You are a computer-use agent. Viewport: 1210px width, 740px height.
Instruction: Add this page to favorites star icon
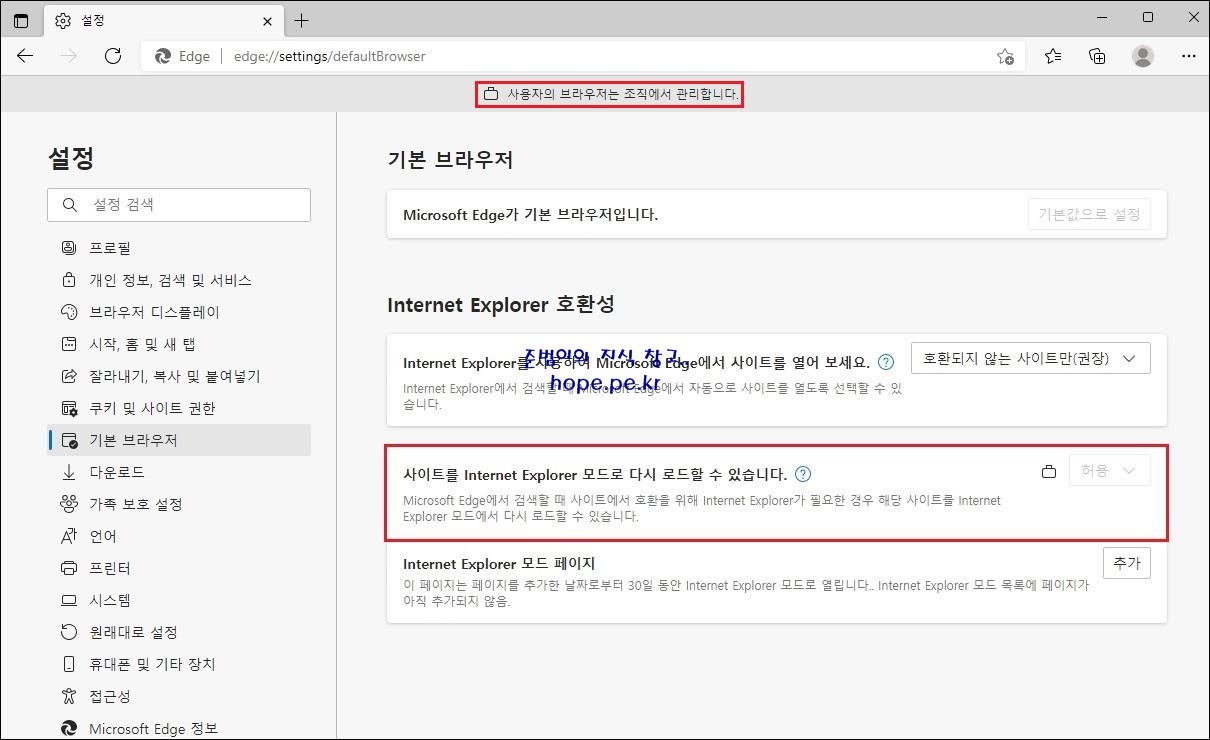(x=1005, y=56)
